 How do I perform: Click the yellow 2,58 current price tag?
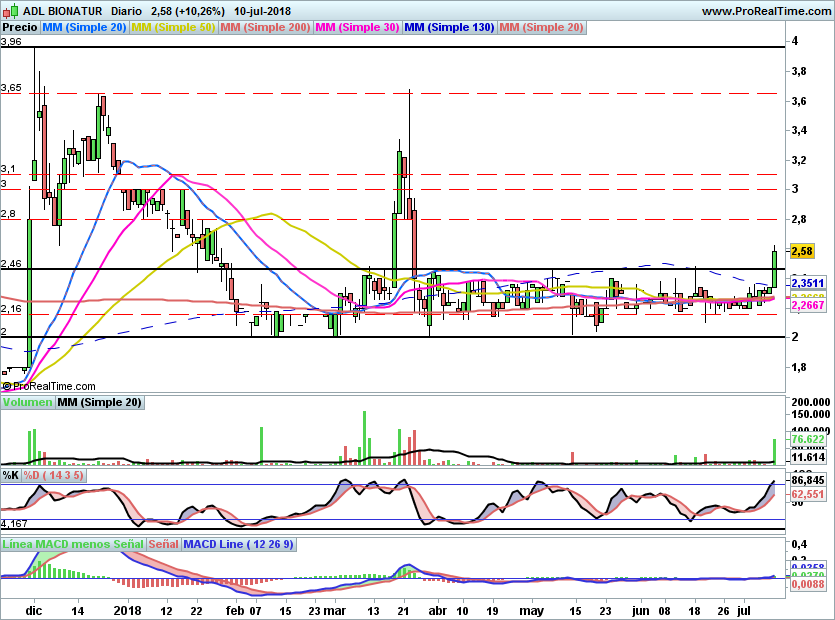pos(803,251)
